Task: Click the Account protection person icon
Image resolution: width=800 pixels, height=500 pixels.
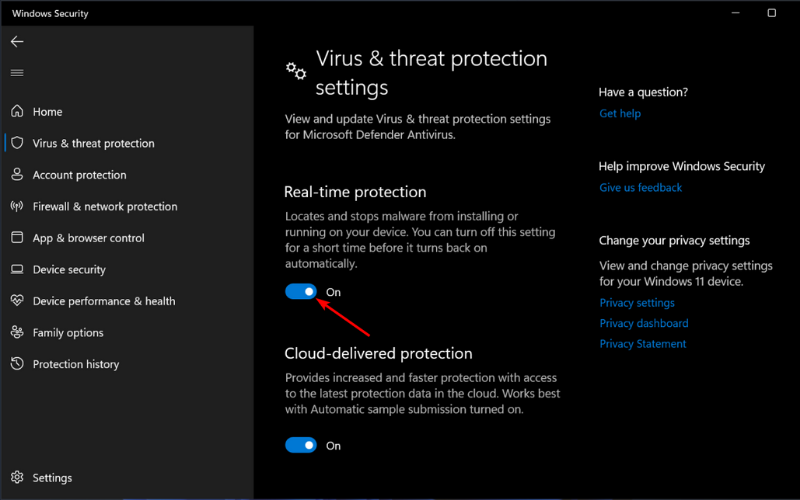Action: [17, 174]
